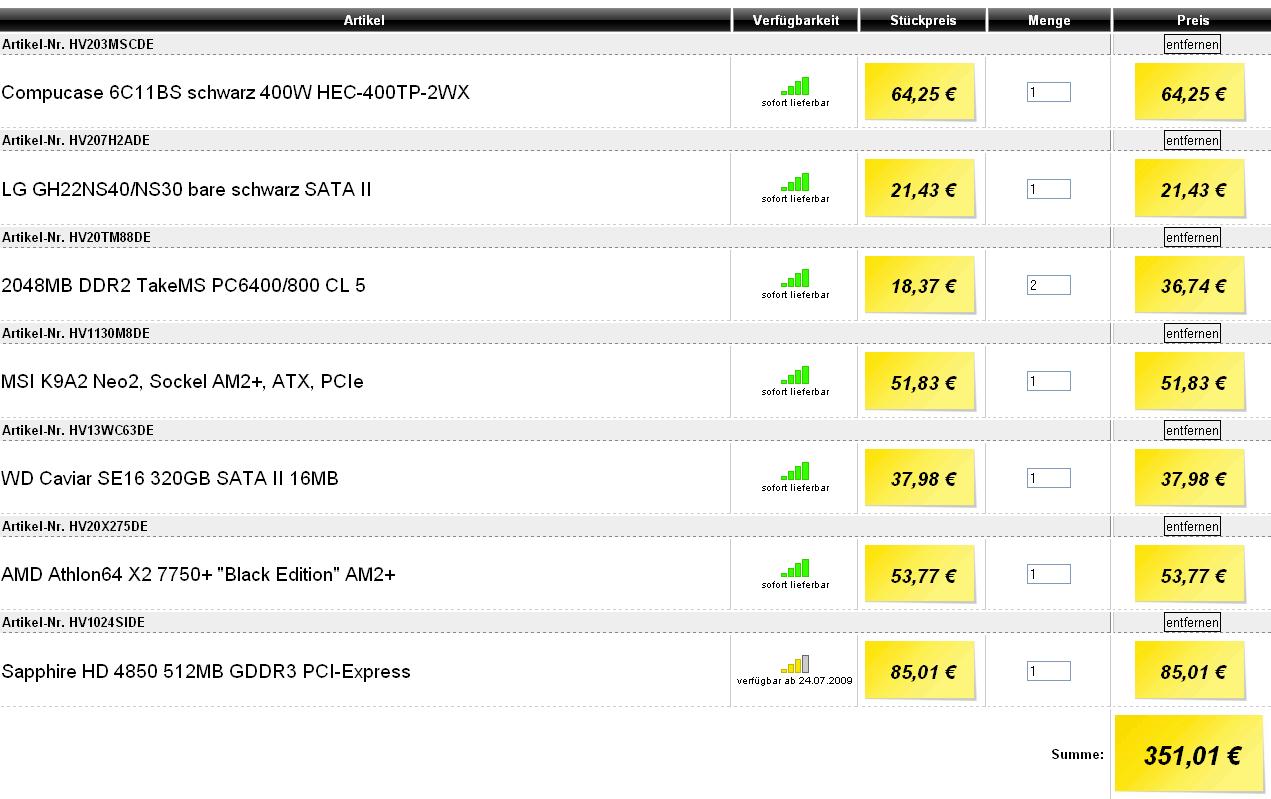Focus quantity field for MSI K9A2 Neo2

tap(1048, 381)
